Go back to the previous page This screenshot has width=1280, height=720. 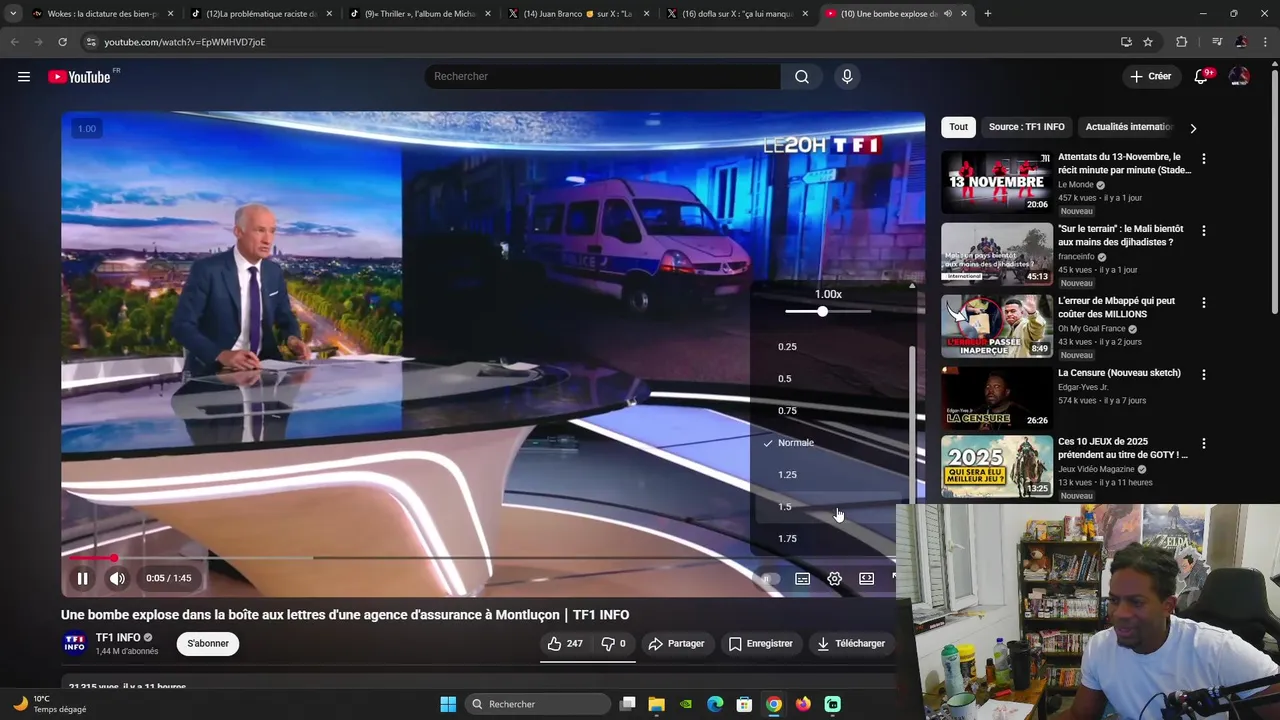[14, 42]
